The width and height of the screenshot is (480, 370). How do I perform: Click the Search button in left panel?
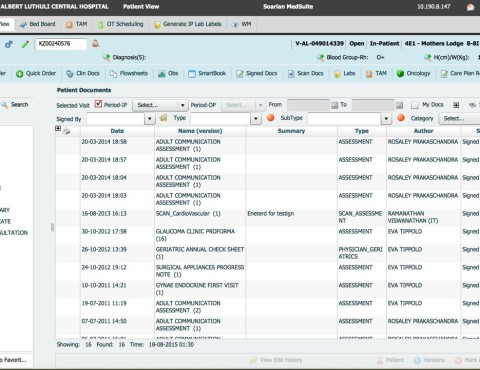[15, 105]
